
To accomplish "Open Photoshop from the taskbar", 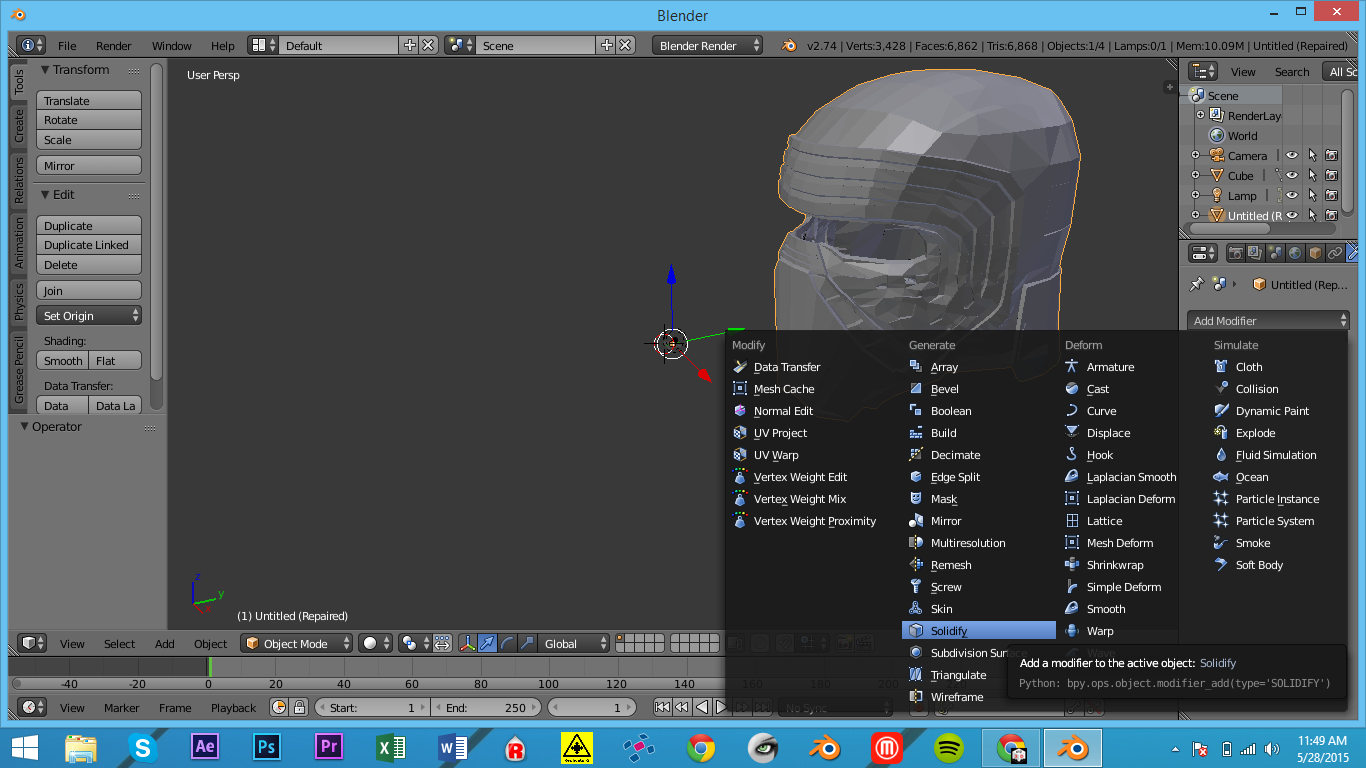I will (266, 747).
